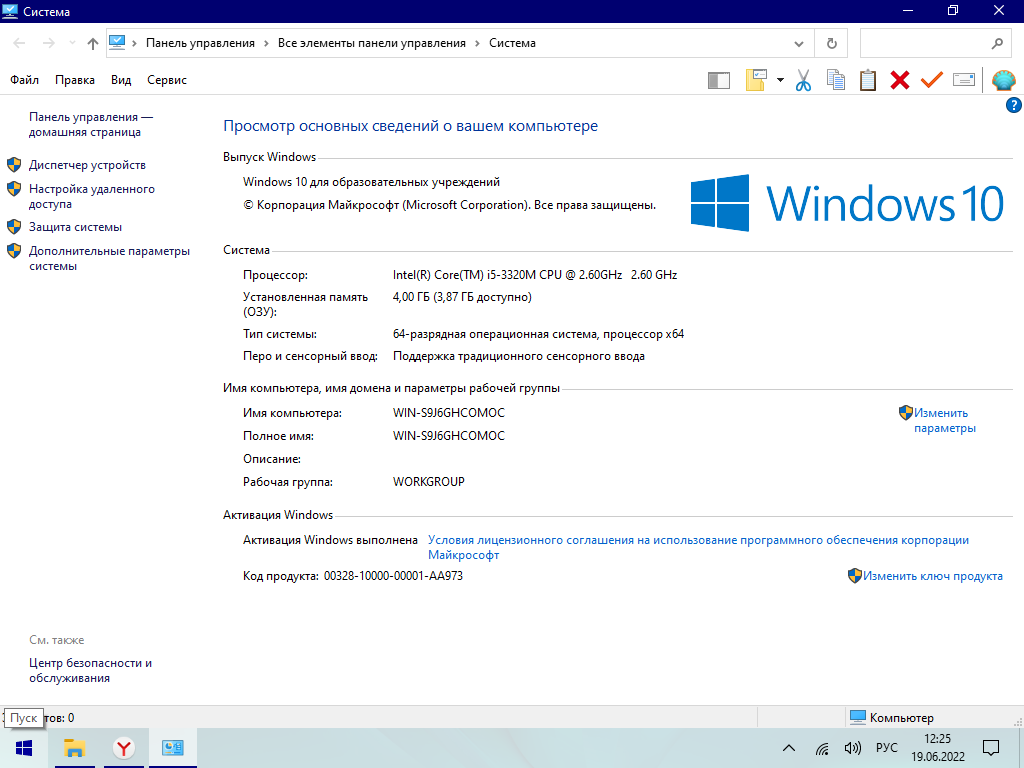Click the Copy icon in toolbar

pos(835,80)
